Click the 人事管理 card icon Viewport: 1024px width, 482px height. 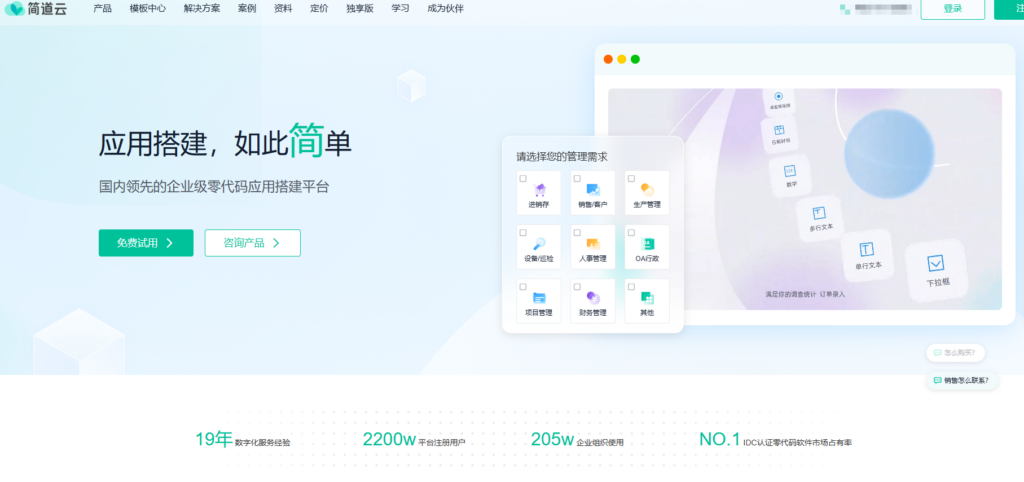point(593,243)
